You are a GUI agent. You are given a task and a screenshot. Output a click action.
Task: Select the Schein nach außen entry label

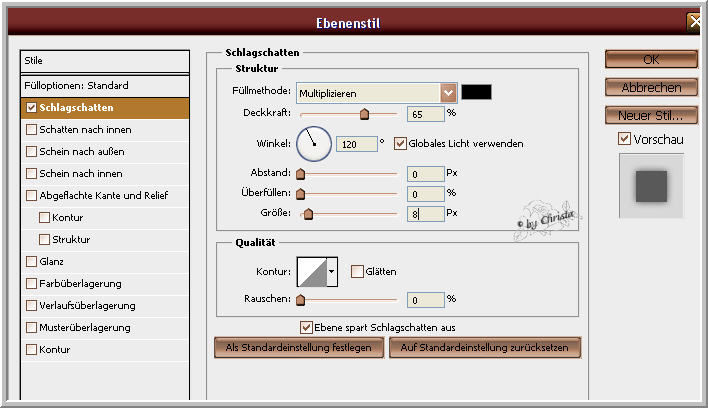82,151
